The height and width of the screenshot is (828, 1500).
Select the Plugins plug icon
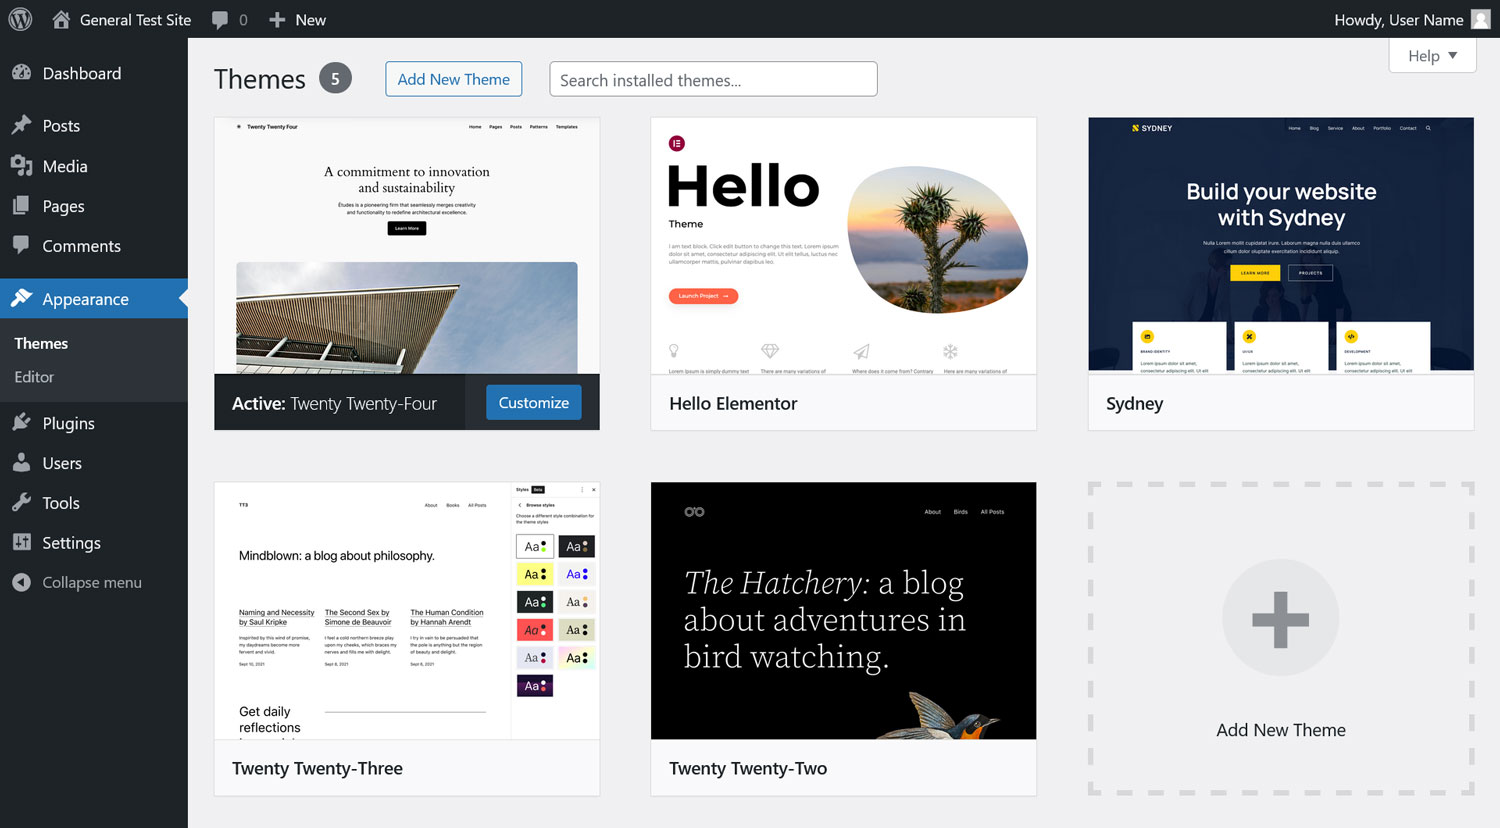[x=22, y=422]
